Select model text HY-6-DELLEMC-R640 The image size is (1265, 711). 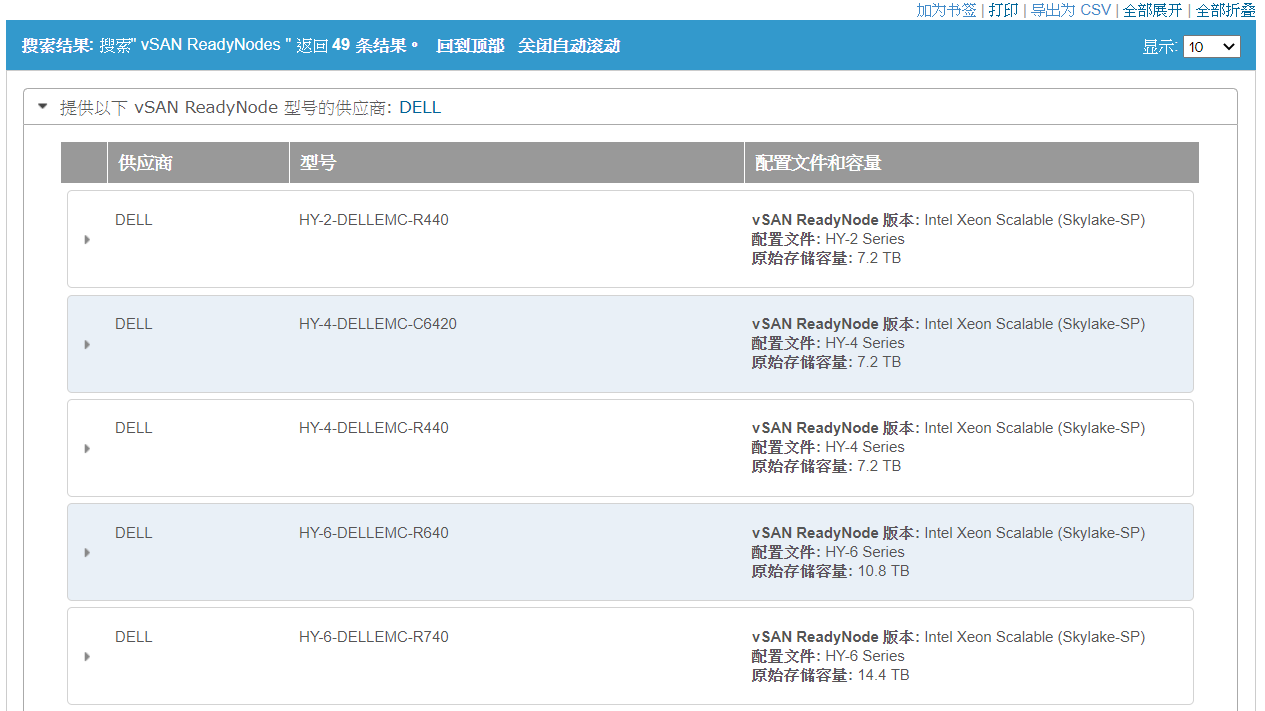[x=374, y=533]
